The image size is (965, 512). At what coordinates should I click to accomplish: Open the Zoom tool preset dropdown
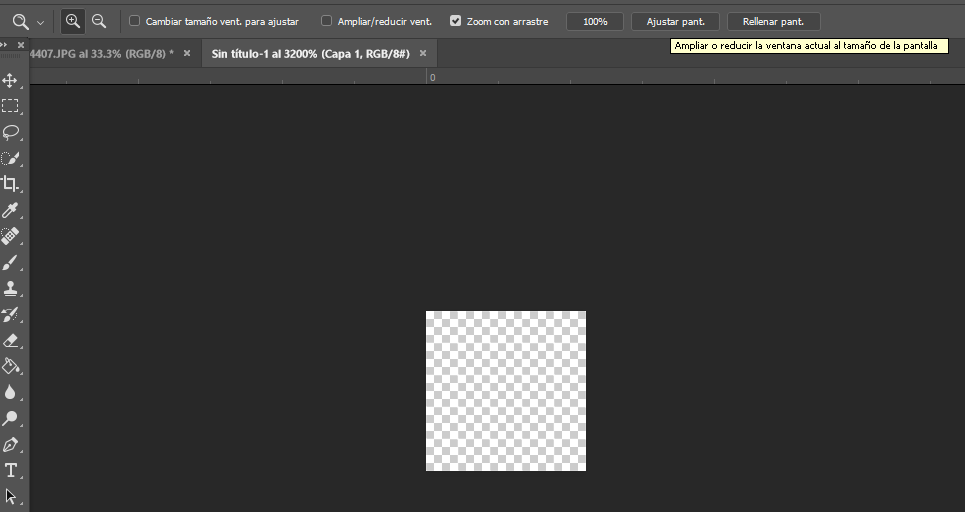(x=40, y=21)
